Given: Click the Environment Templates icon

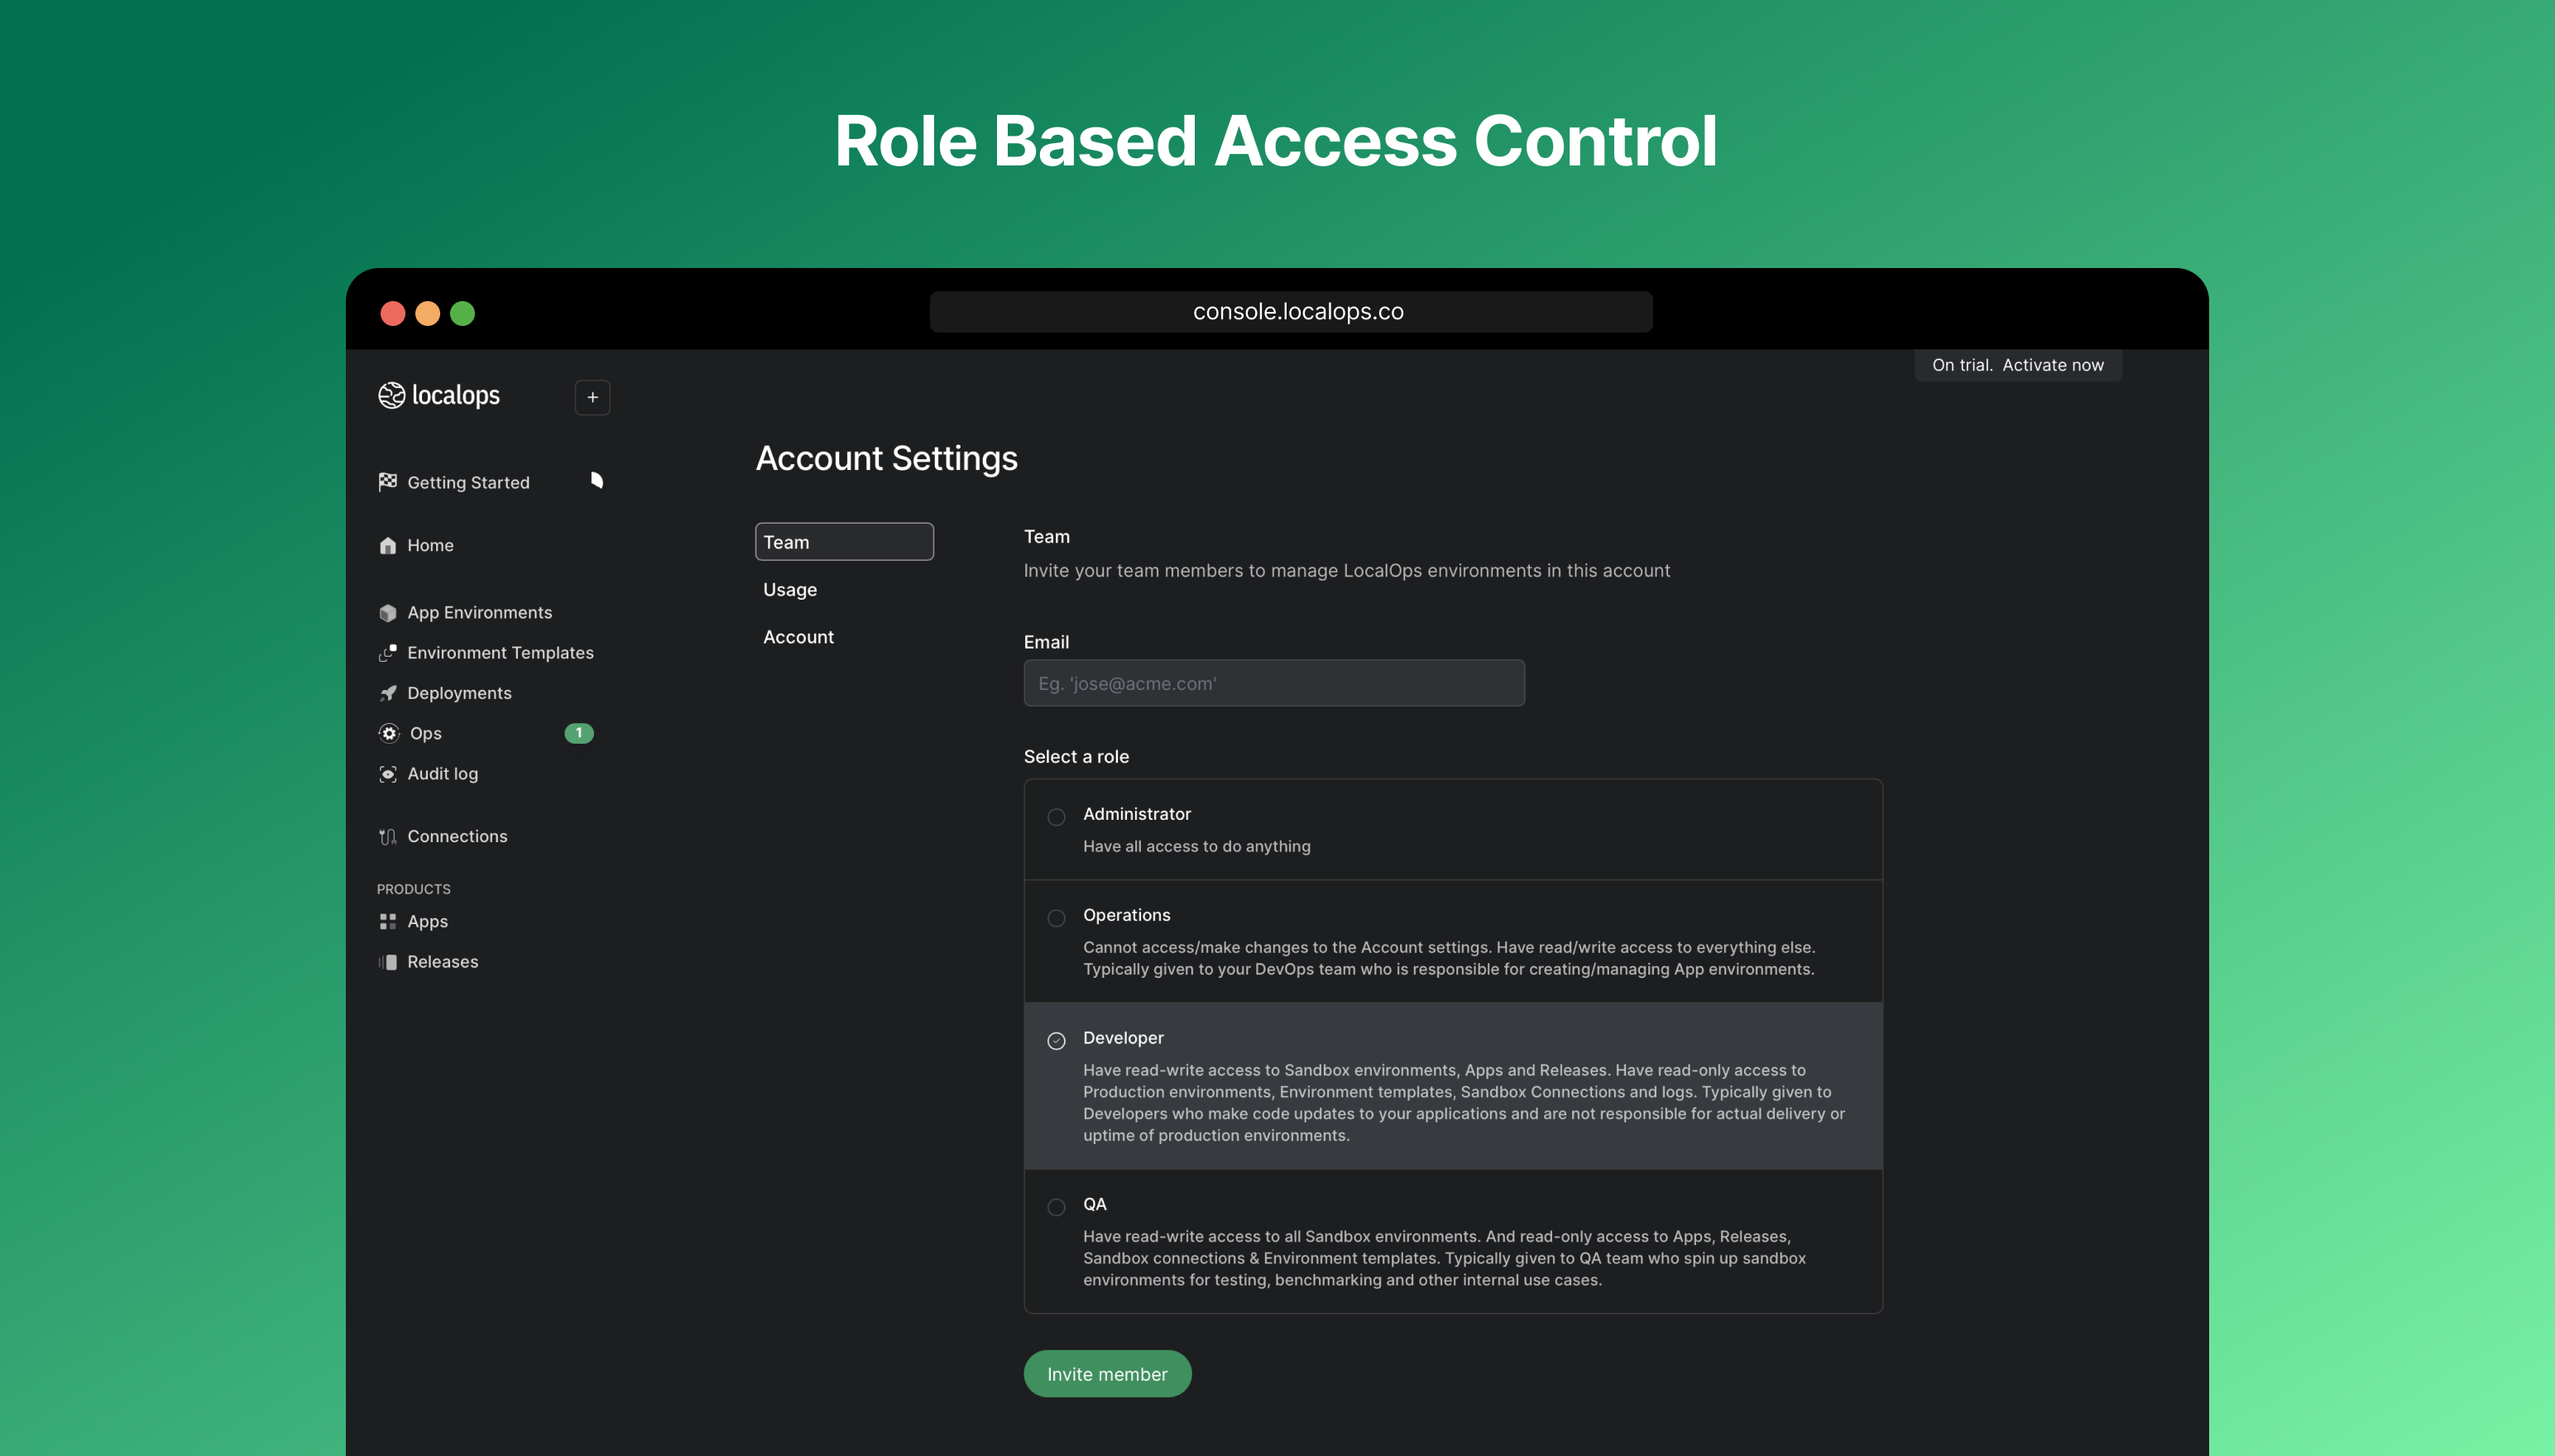Looking at the screenshot, I should tap(388, 652).
